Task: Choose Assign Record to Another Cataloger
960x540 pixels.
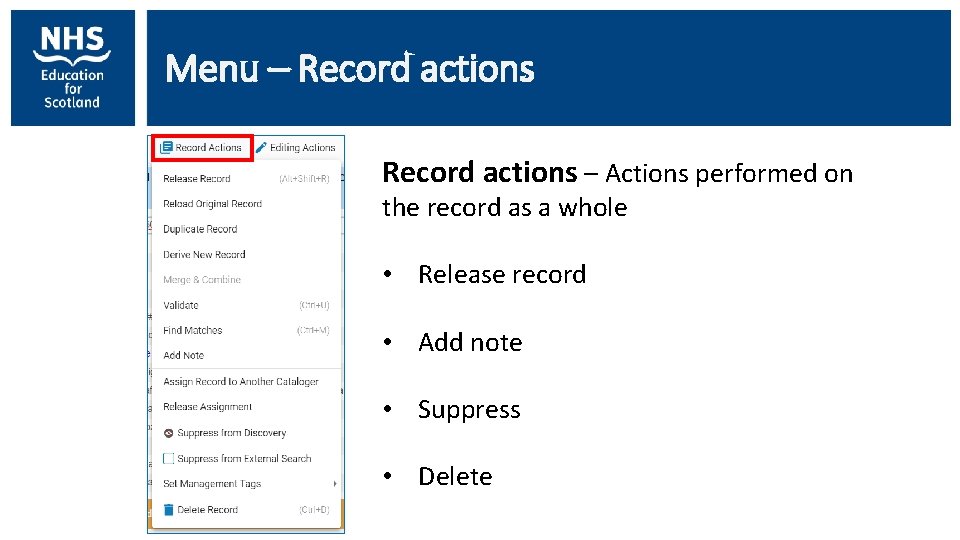Action: pos(241,381)
